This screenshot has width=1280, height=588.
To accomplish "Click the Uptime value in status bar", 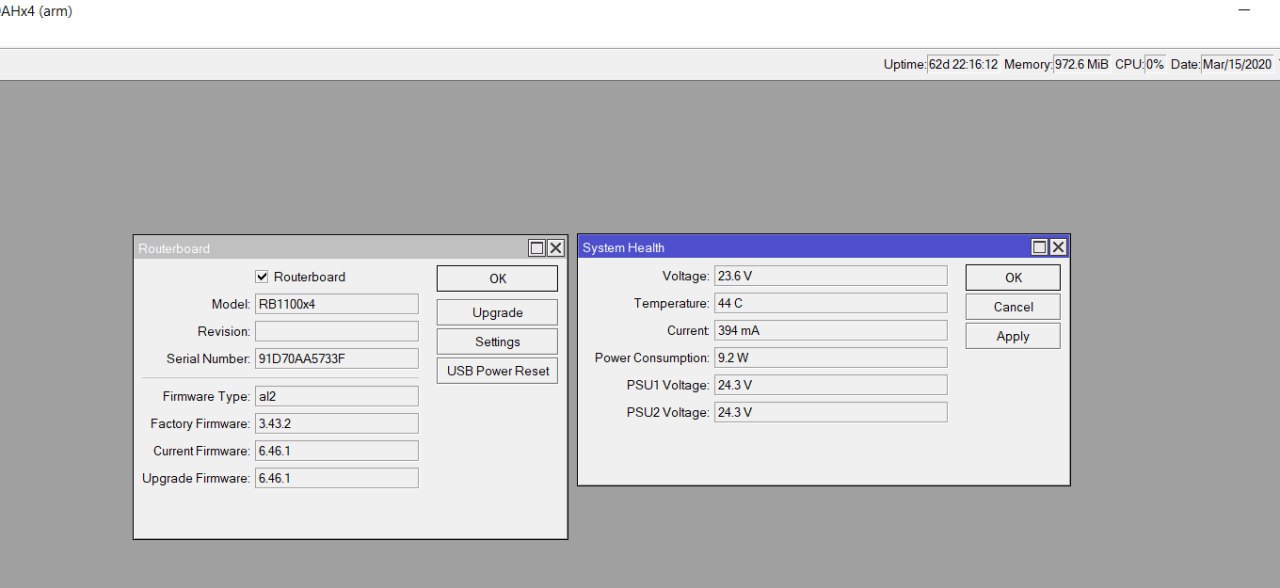I will coord(963,64).
